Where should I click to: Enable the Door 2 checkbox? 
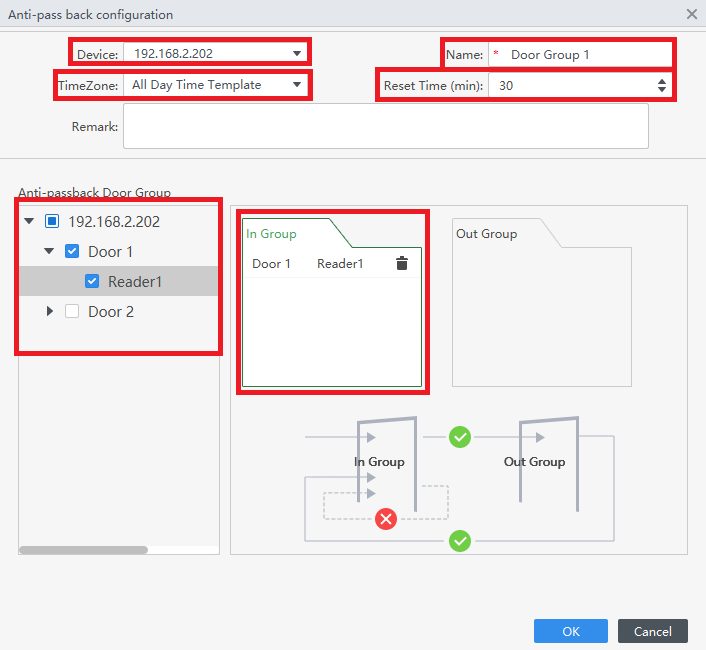click(x=72, y=312)
